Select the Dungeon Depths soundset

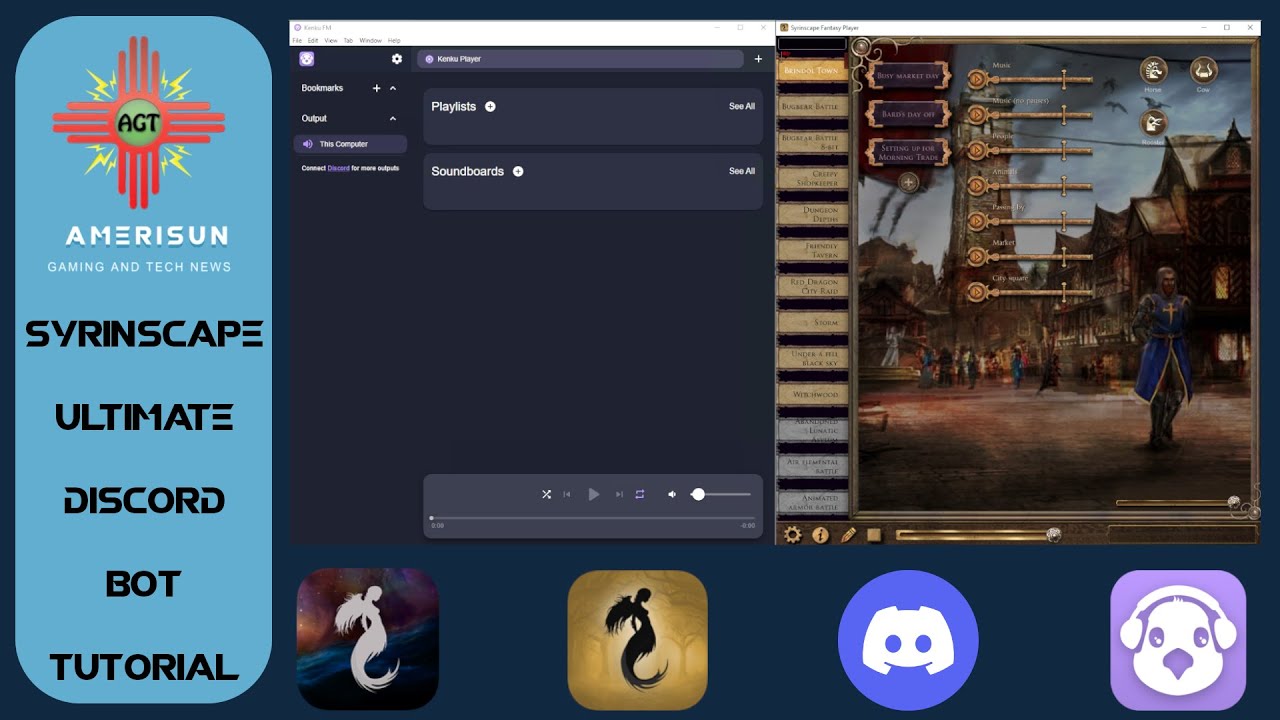coord(812,214)
